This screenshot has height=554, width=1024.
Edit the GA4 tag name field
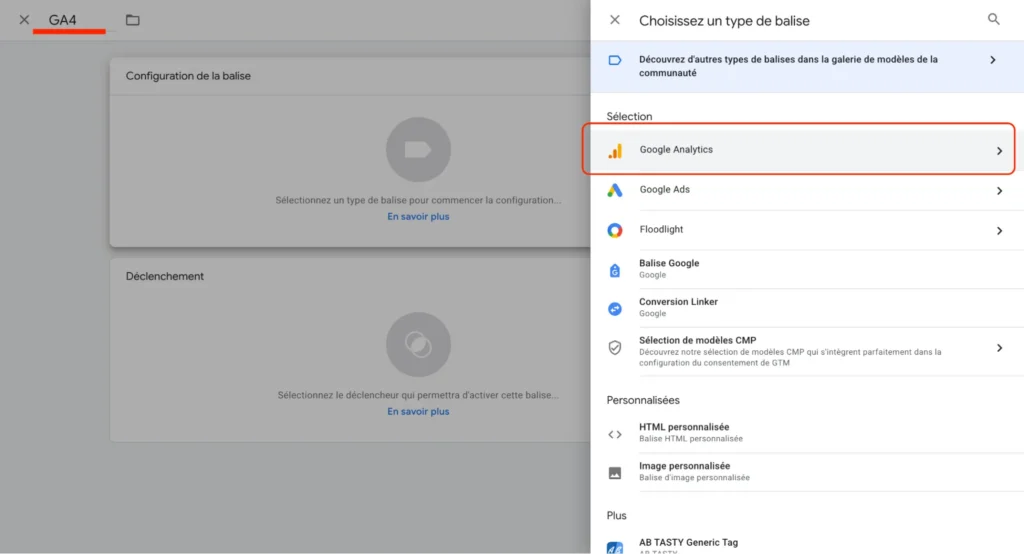coord(63,20)
